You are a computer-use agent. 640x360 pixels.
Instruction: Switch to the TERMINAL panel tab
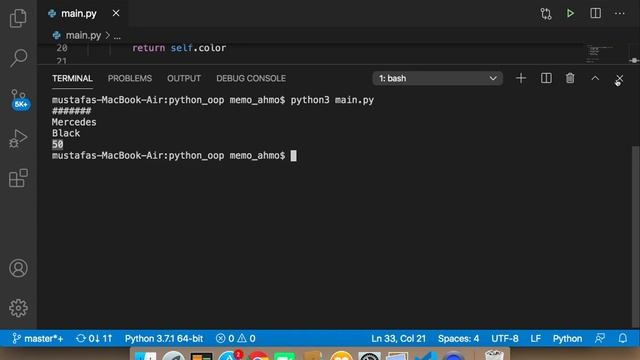coord(72,78)
